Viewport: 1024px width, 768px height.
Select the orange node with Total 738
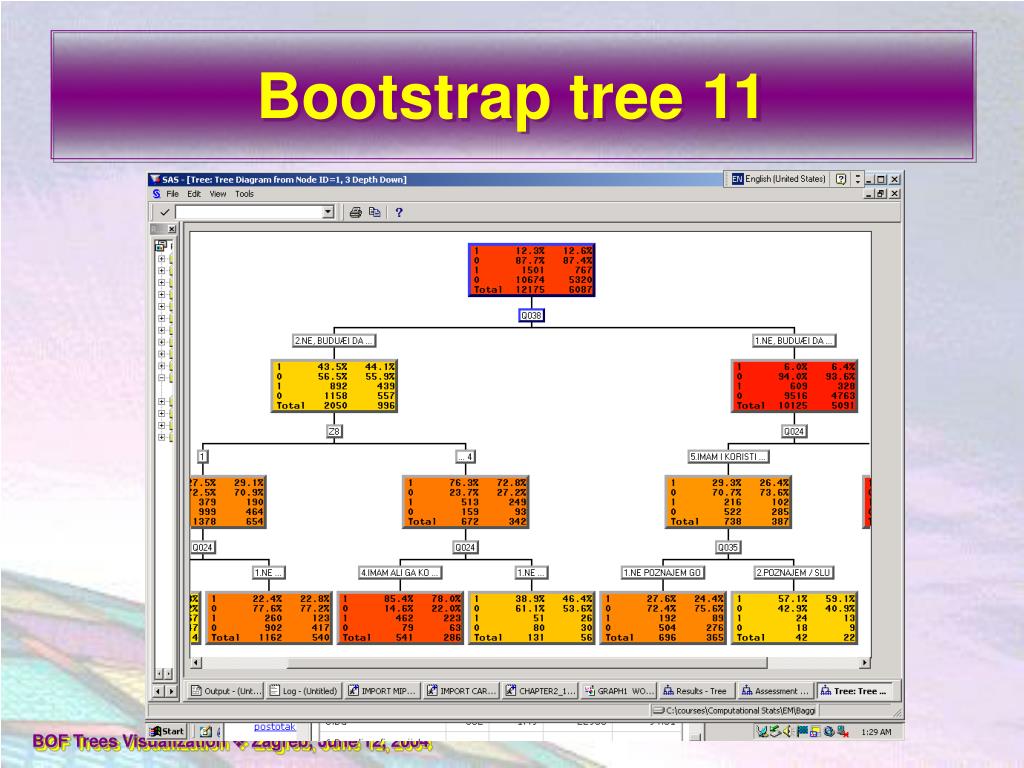tap(728, 502)
